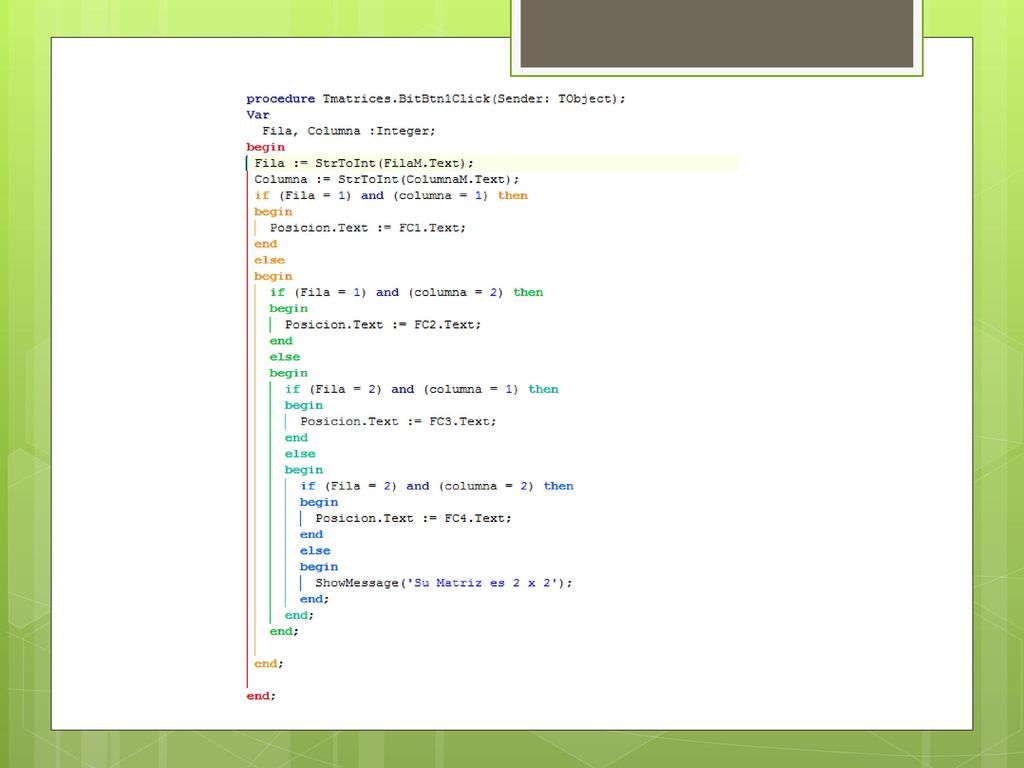Click the orange 'else' keyword
This screenshot has height=768, width=1024.
coord(270,260)
